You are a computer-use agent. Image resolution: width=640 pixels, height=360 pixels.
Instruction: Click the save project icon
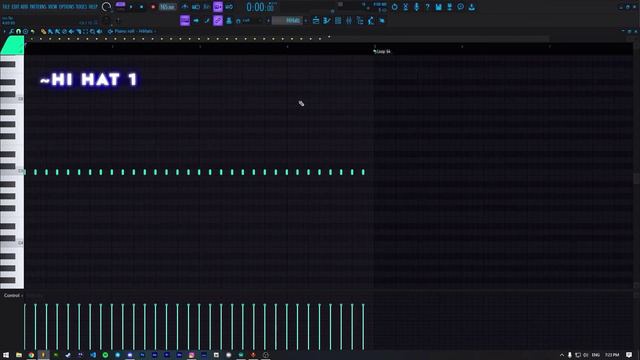pos(438,7)
